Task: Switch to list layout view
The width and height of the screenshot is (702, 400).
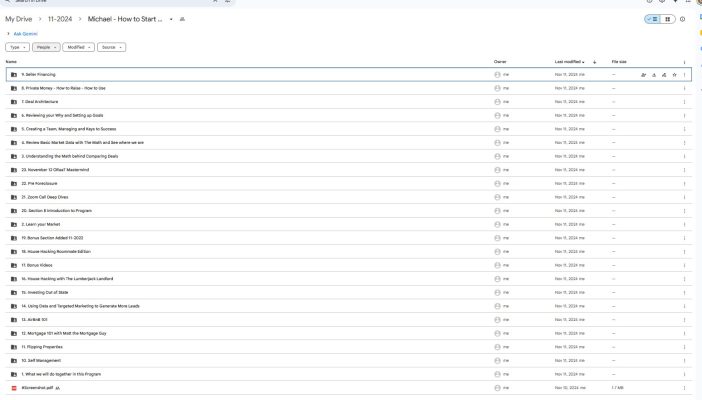Action: [x=652, y=19]
